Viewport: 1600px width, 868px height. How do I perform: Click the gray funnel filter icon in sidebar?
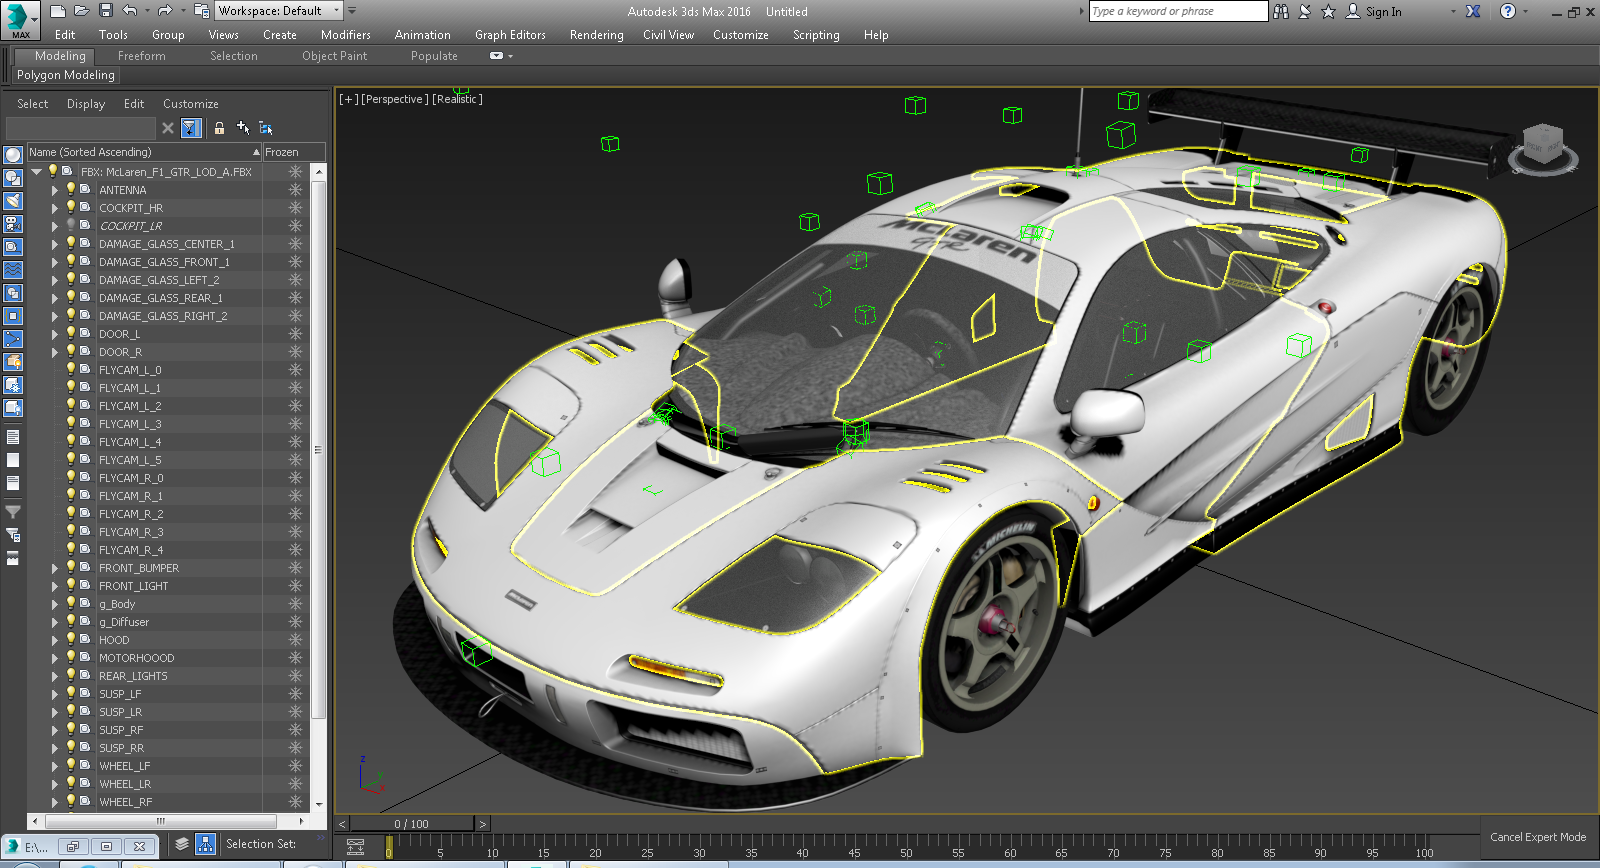(x=13, y=512)
